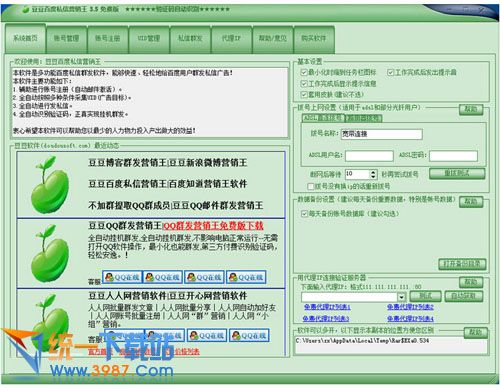
Task: Decrease the seconds wait value with down arrow
Action: point(374,177)
